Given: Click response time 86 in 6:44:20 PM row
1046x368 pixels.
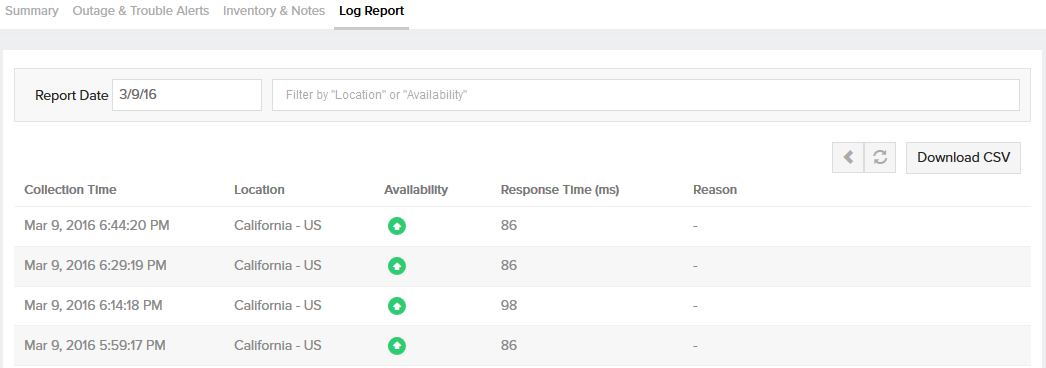Looking at the screenshot, I should click(x=509, y=225).
